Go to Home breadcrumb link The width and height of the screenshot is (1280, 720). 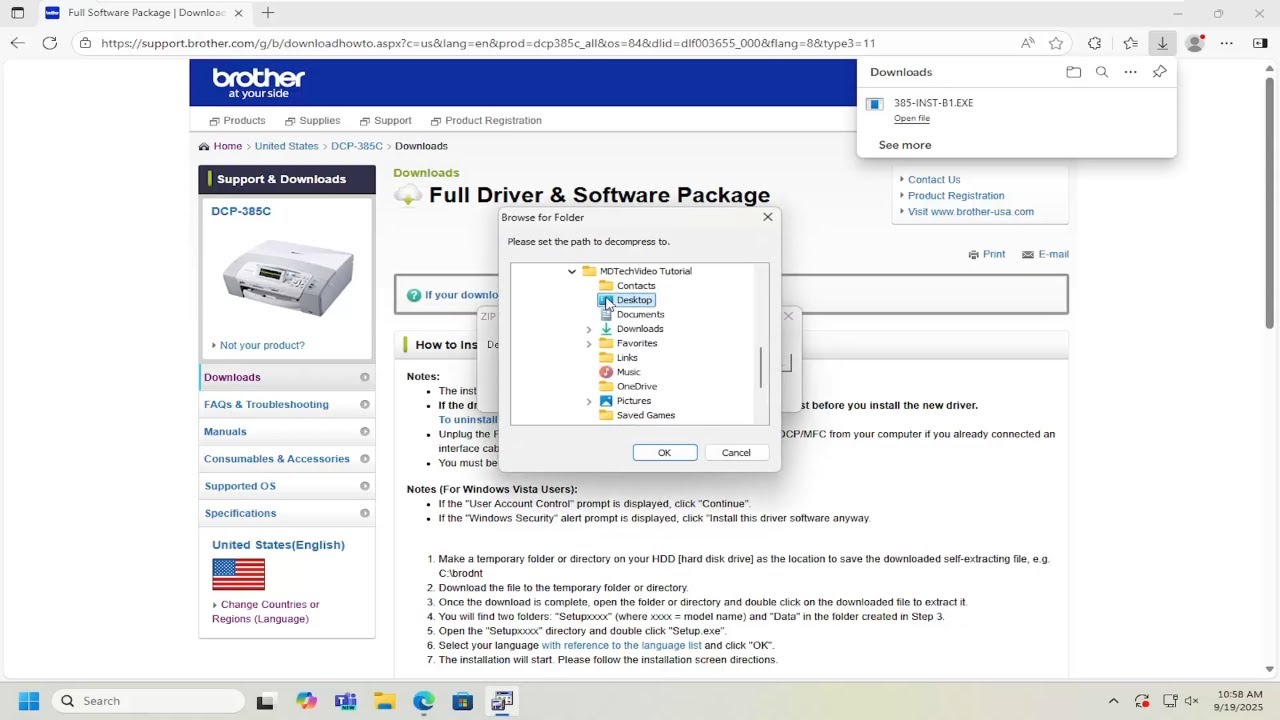click(x=227, y=146)
